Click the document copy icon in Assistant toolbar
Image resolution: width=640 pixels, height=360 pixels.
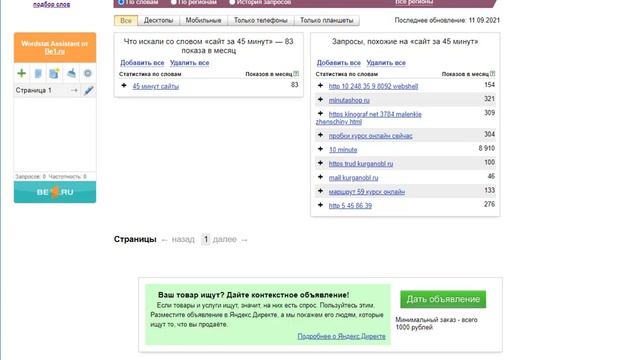38,73
